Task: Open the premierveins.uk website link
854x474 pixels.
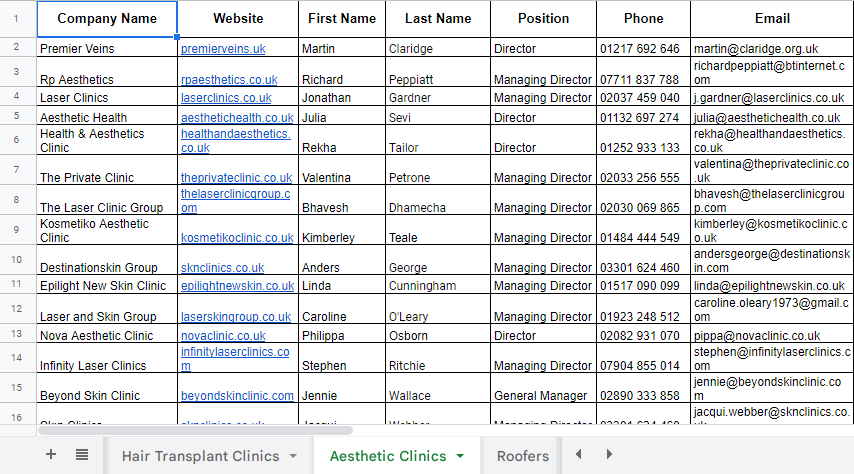Action: pyautogui.click(x=223, y=49)
